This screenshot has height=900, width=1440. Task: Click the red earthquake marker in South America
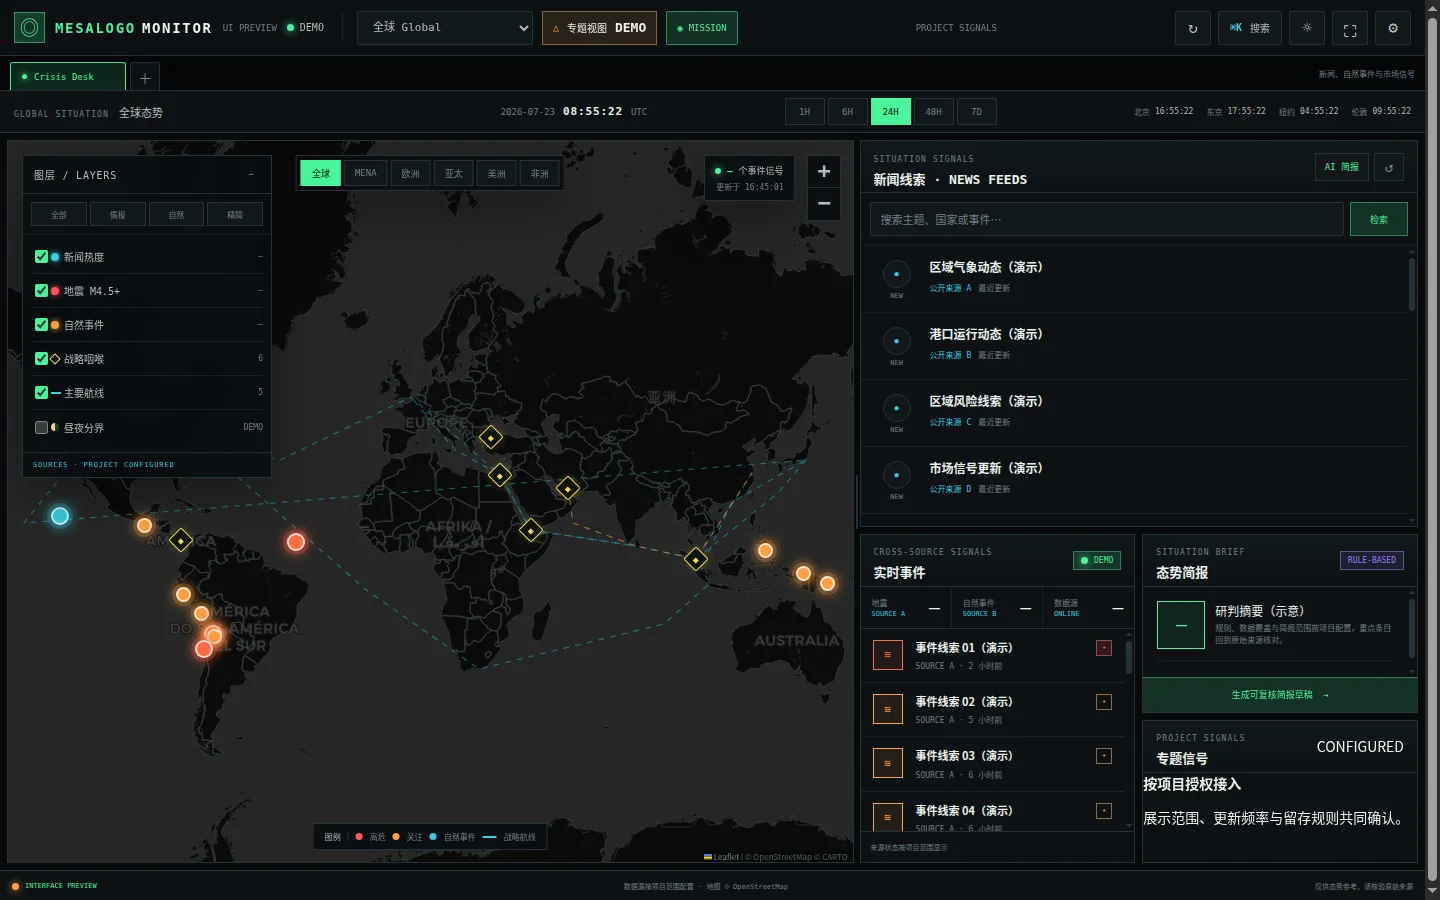tap(204, 649)
